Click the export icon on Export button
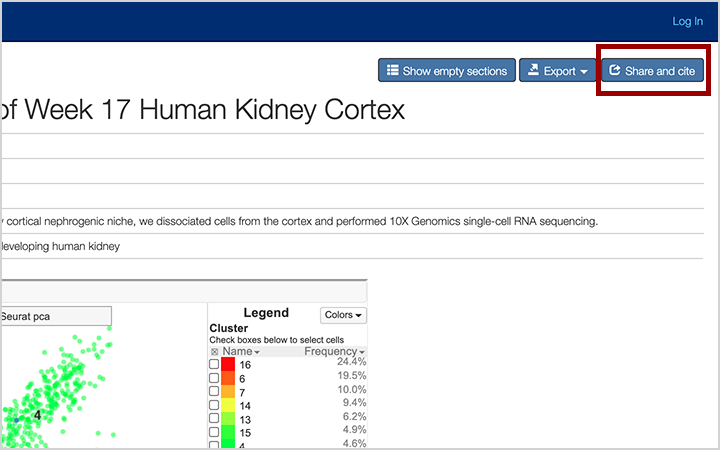The height and width of the screenshot is (450, 720). [533, 70]
